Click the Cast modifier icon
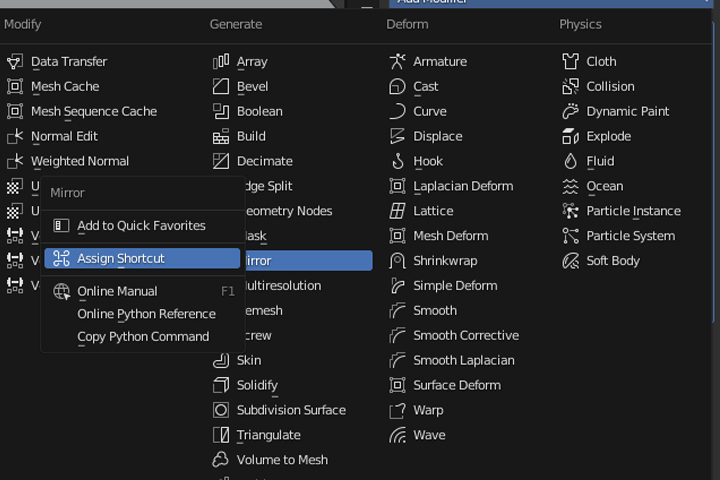 [x=397, y=86]
